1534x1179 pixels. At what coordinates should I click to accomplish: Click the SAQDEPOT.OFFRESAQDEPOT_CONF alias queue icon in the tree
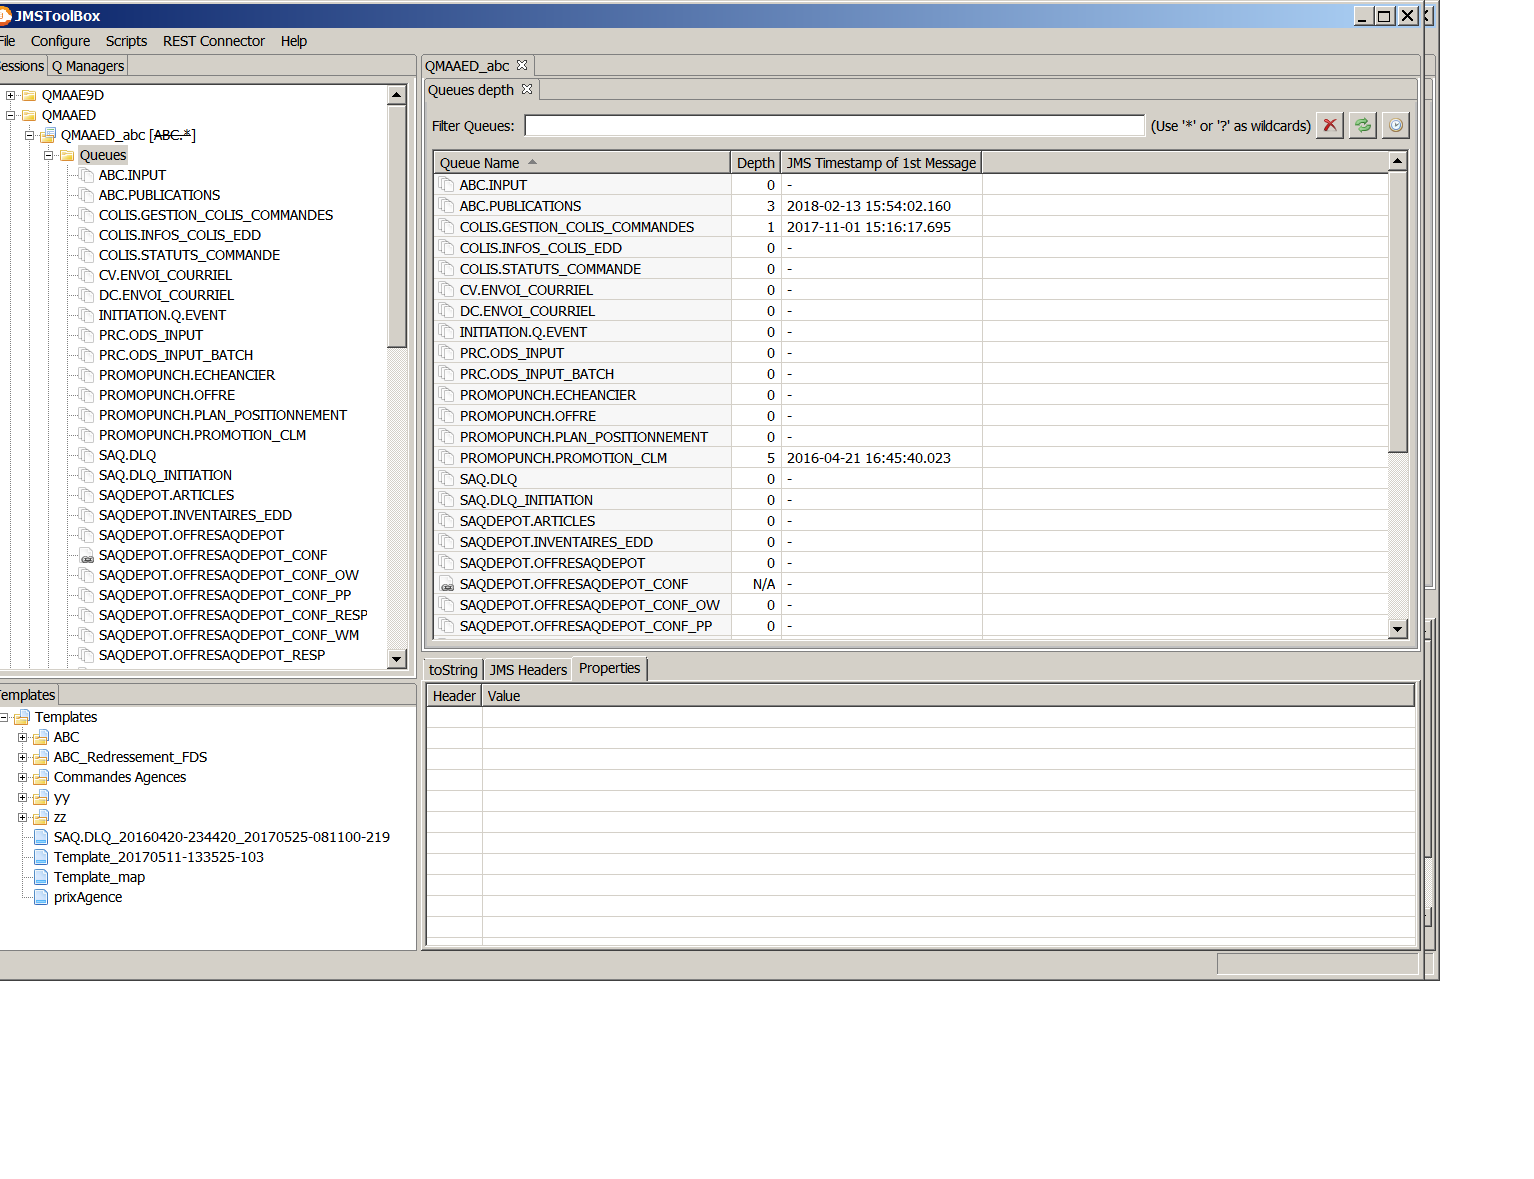(x=87, y=555)
